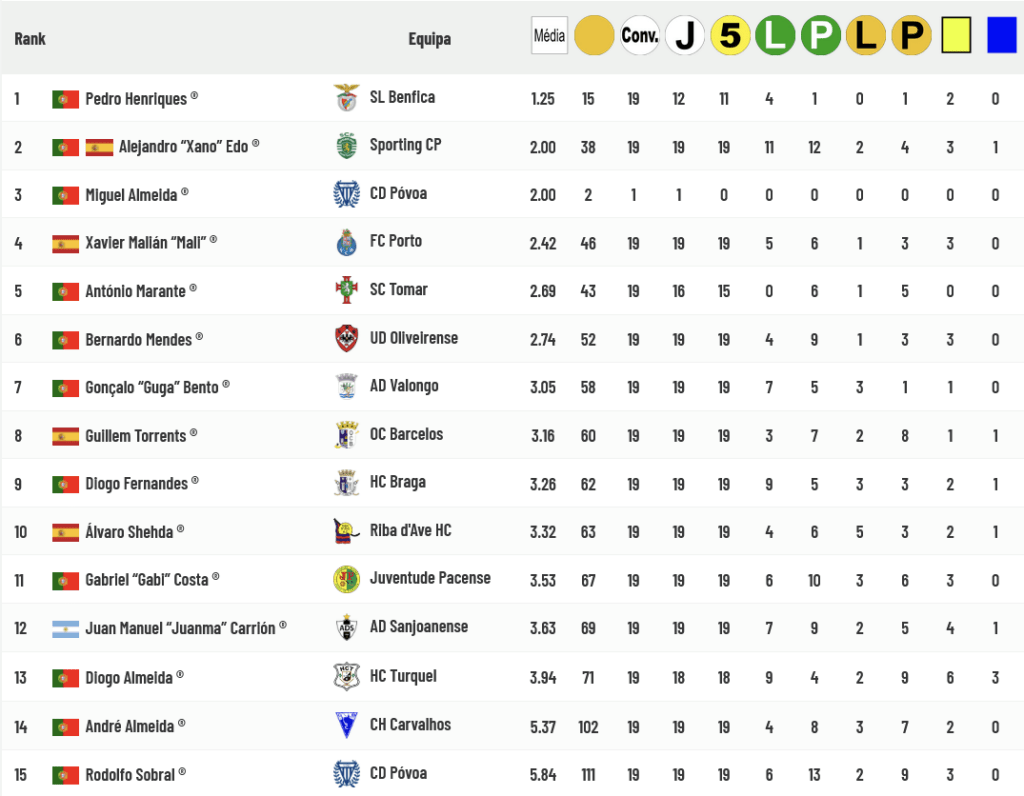Open Guillem Torrents player profile
The height and width of the screenshot is (796, 1024).
136,436
